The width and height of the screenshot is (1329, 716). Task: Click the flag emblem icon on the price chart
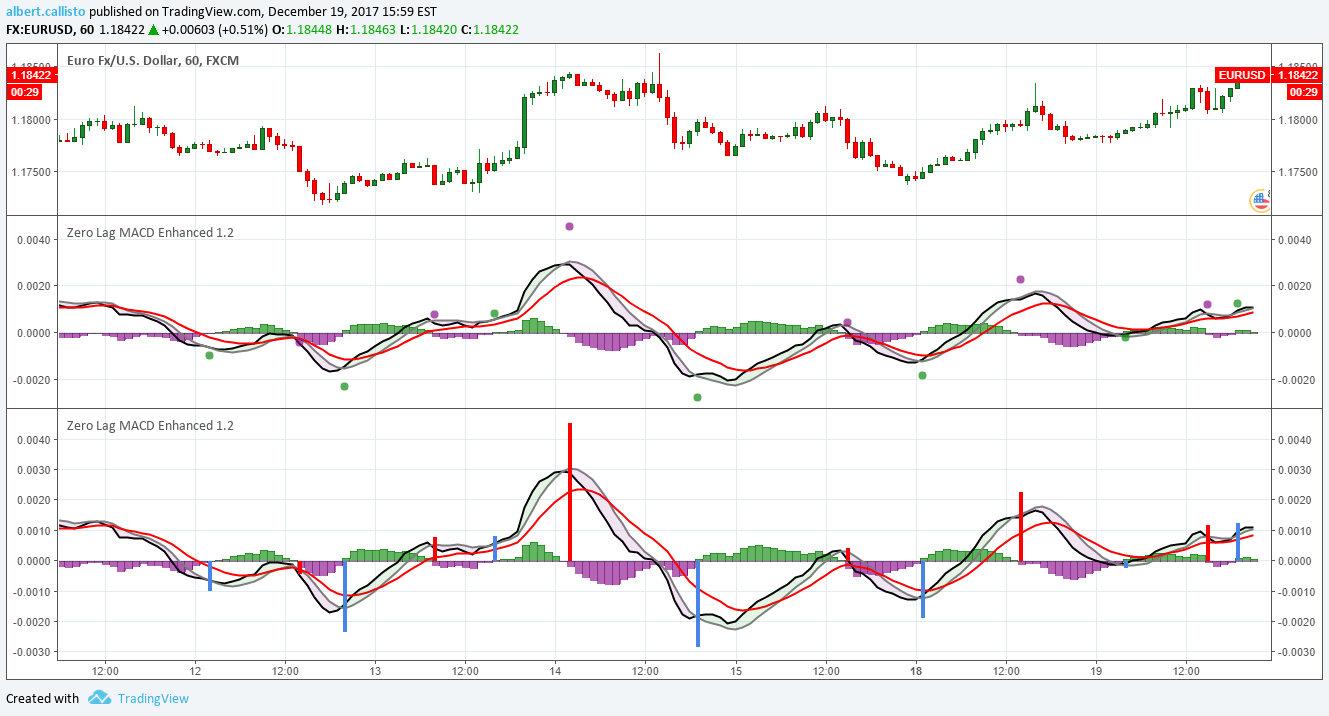(1258, 201)
